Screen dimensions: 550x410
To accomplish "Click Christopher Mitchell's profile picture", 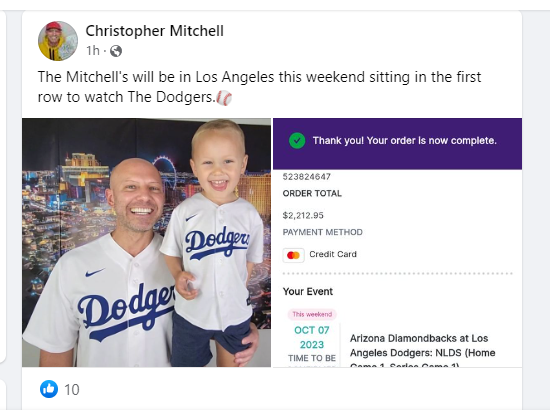I will (58, 41).
